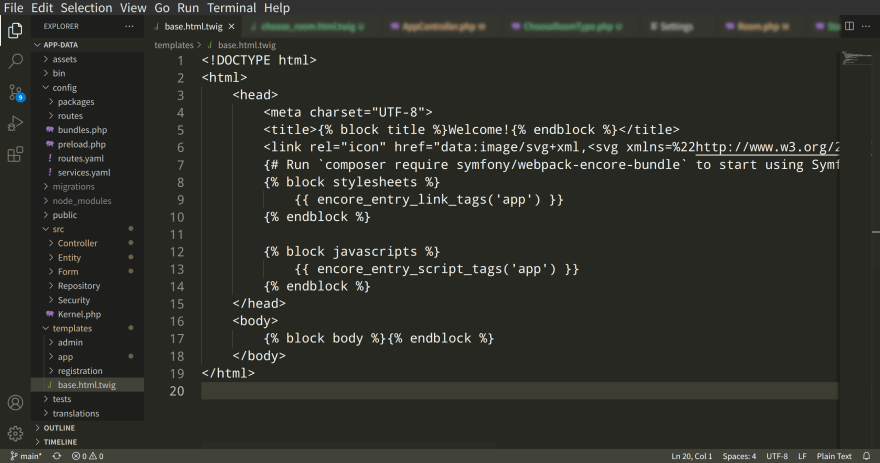Open preload.php file in explorer
This screenshot has height=463, width=880.
click(x=81, y=144)
